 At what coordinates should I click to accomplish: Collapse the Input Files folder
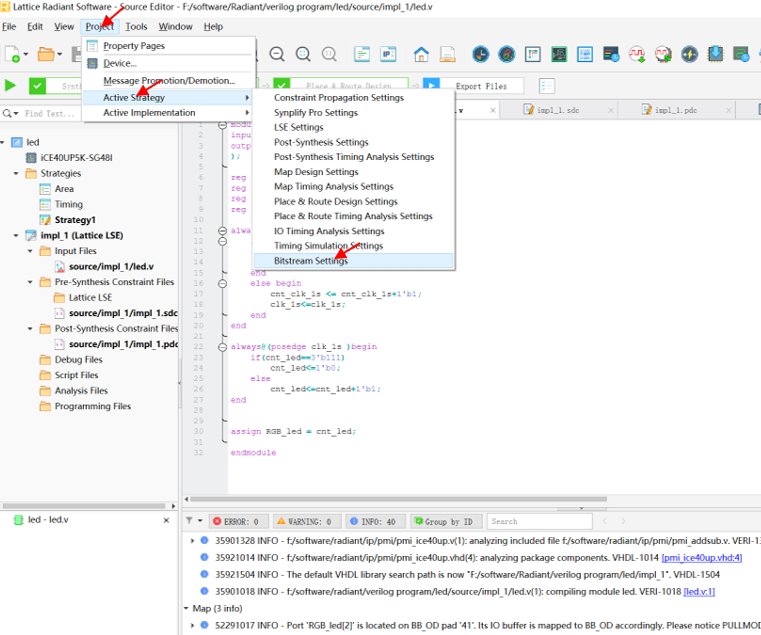click(x=30, y=251)
